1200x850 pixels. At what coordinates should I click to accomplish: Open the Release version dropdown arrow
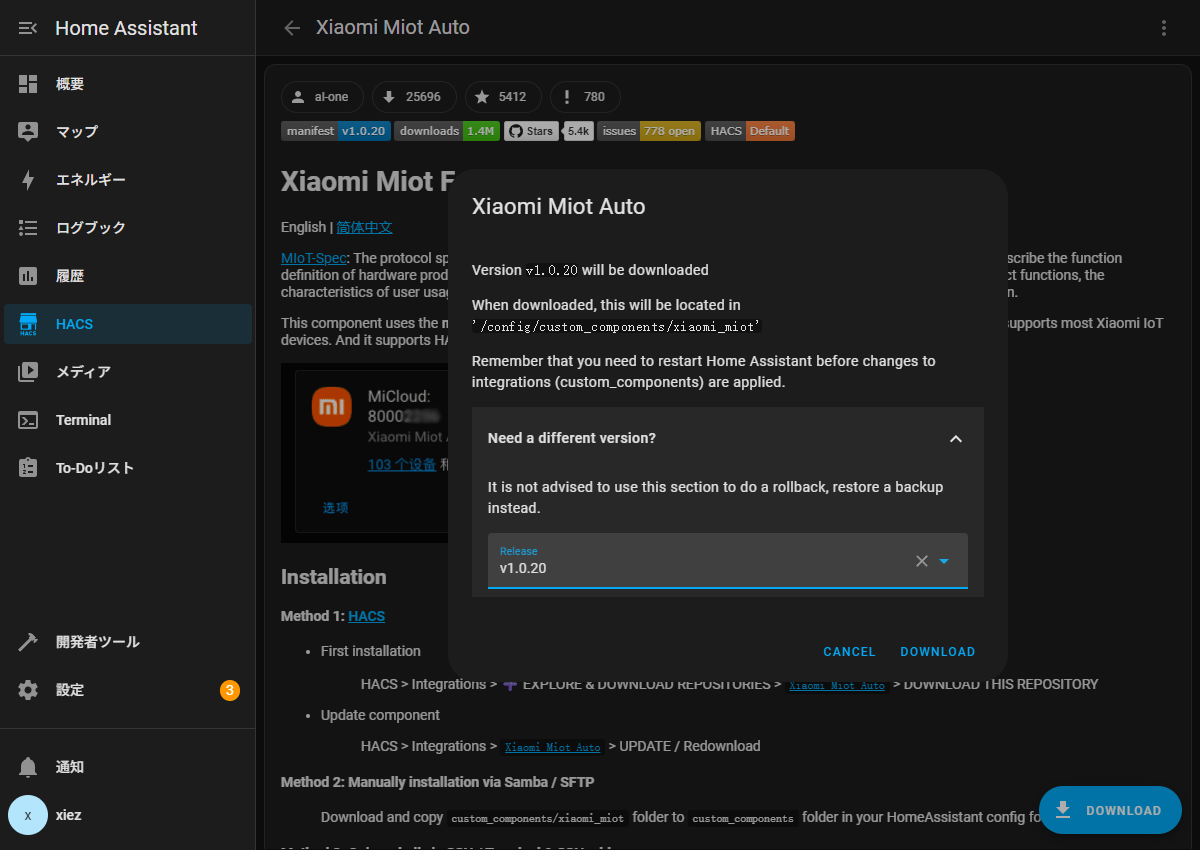pyautogui.click(x=944, y=561)
